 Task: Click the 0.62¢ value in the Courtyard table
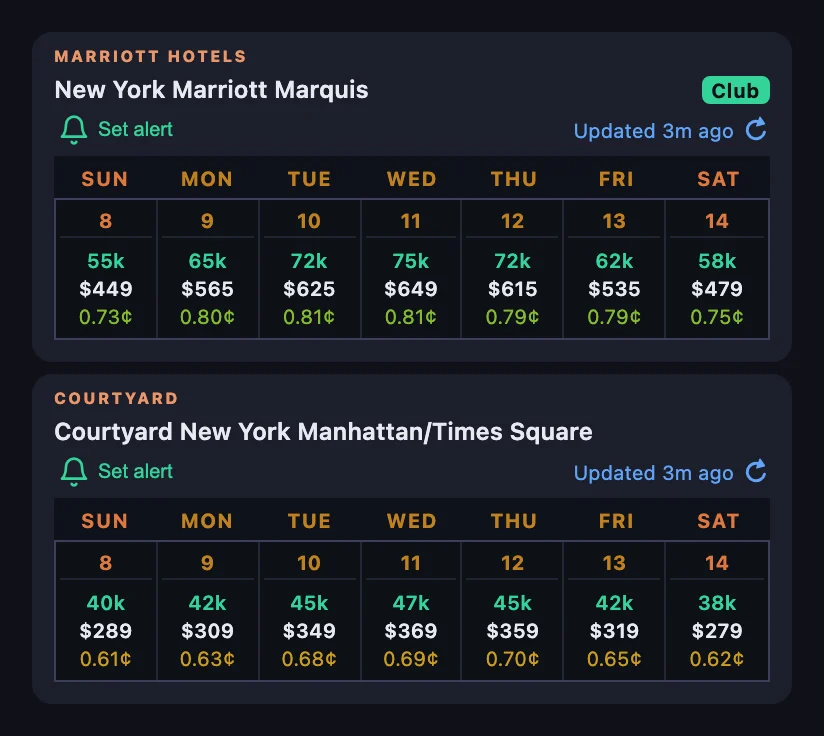point(717,659)
